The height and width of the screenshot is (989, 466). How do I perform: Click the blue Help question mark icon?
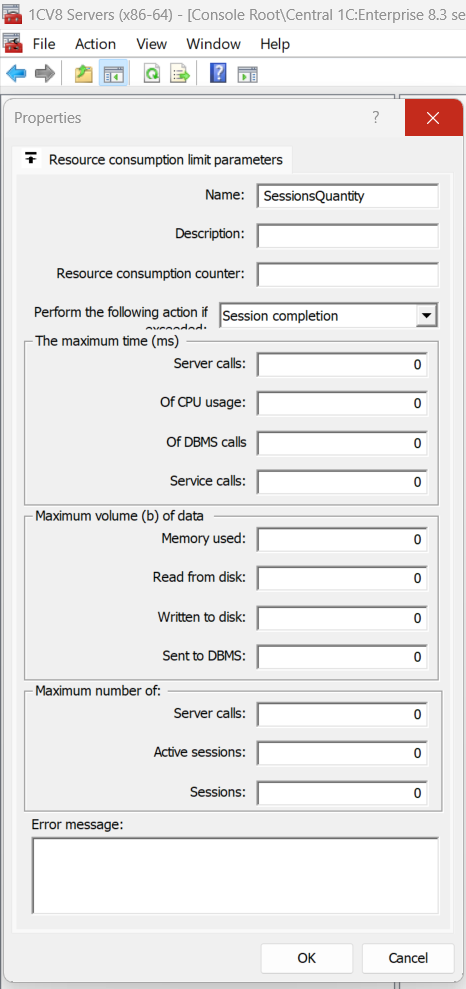coord(218,74)
